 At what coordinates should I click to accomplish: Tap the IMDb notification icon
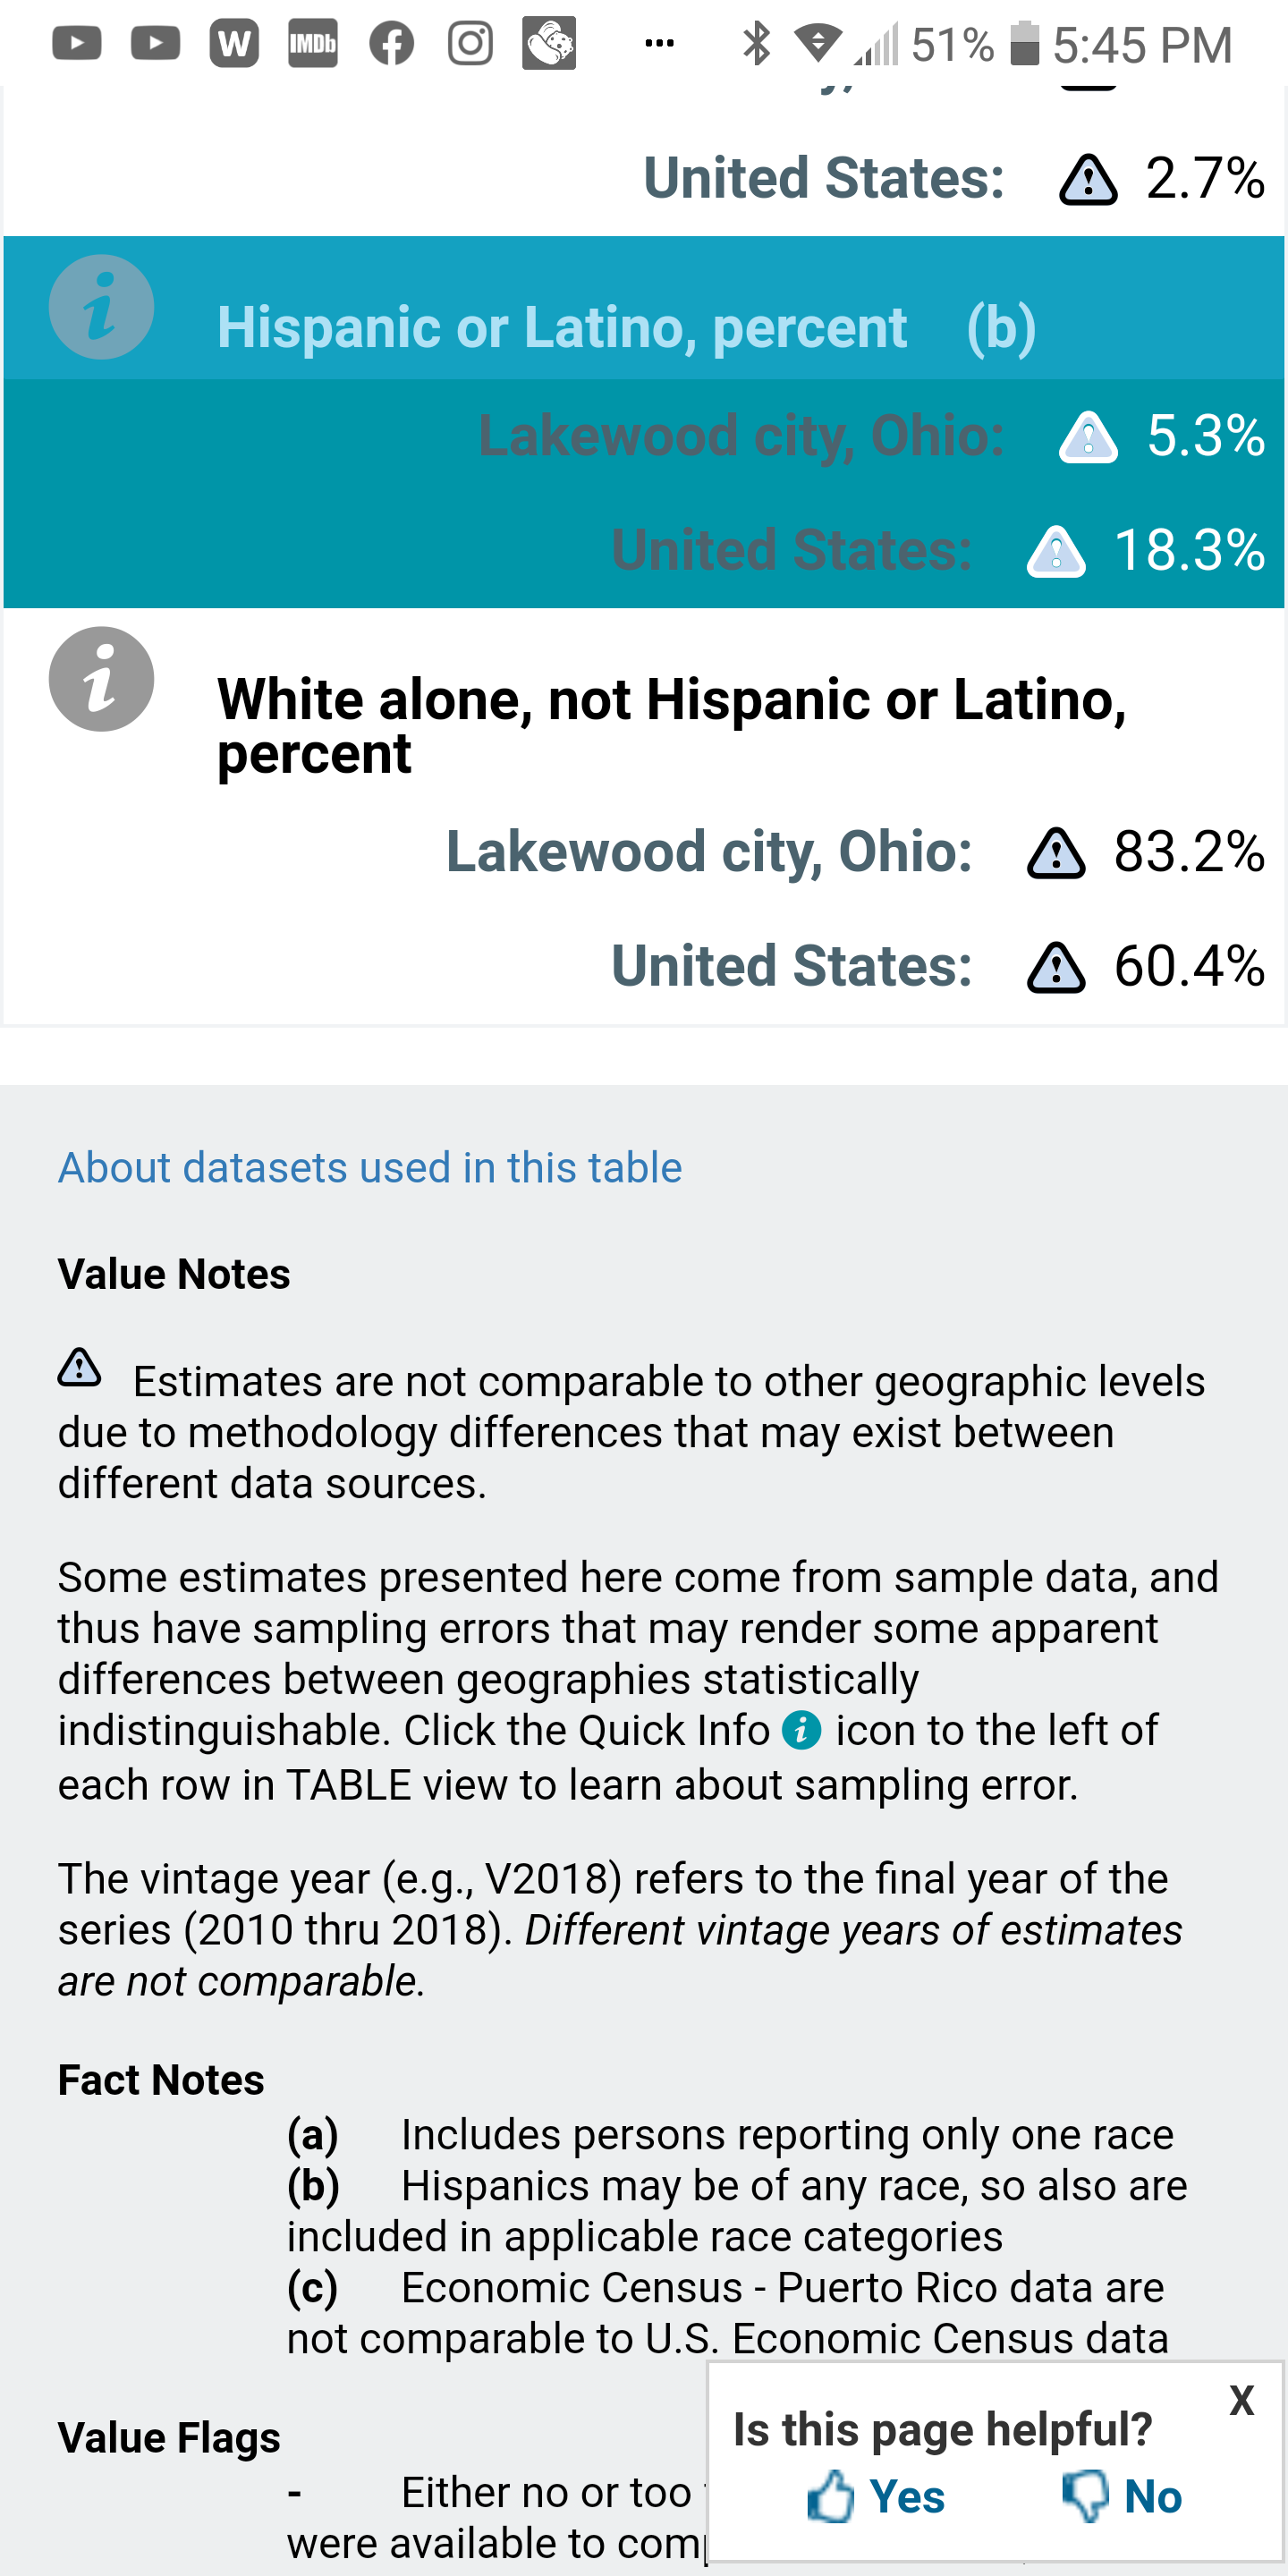[313, 43]
